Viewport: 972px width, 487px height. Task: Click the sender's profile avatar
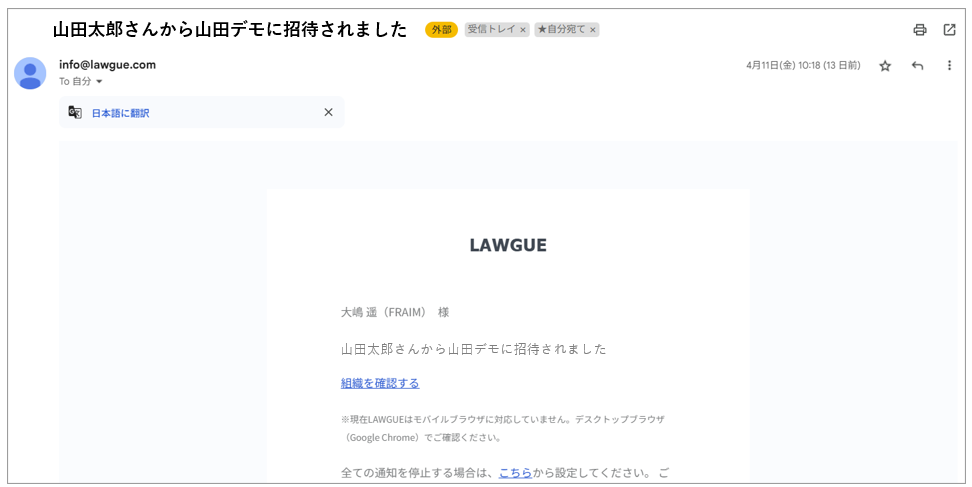[30, 73]
